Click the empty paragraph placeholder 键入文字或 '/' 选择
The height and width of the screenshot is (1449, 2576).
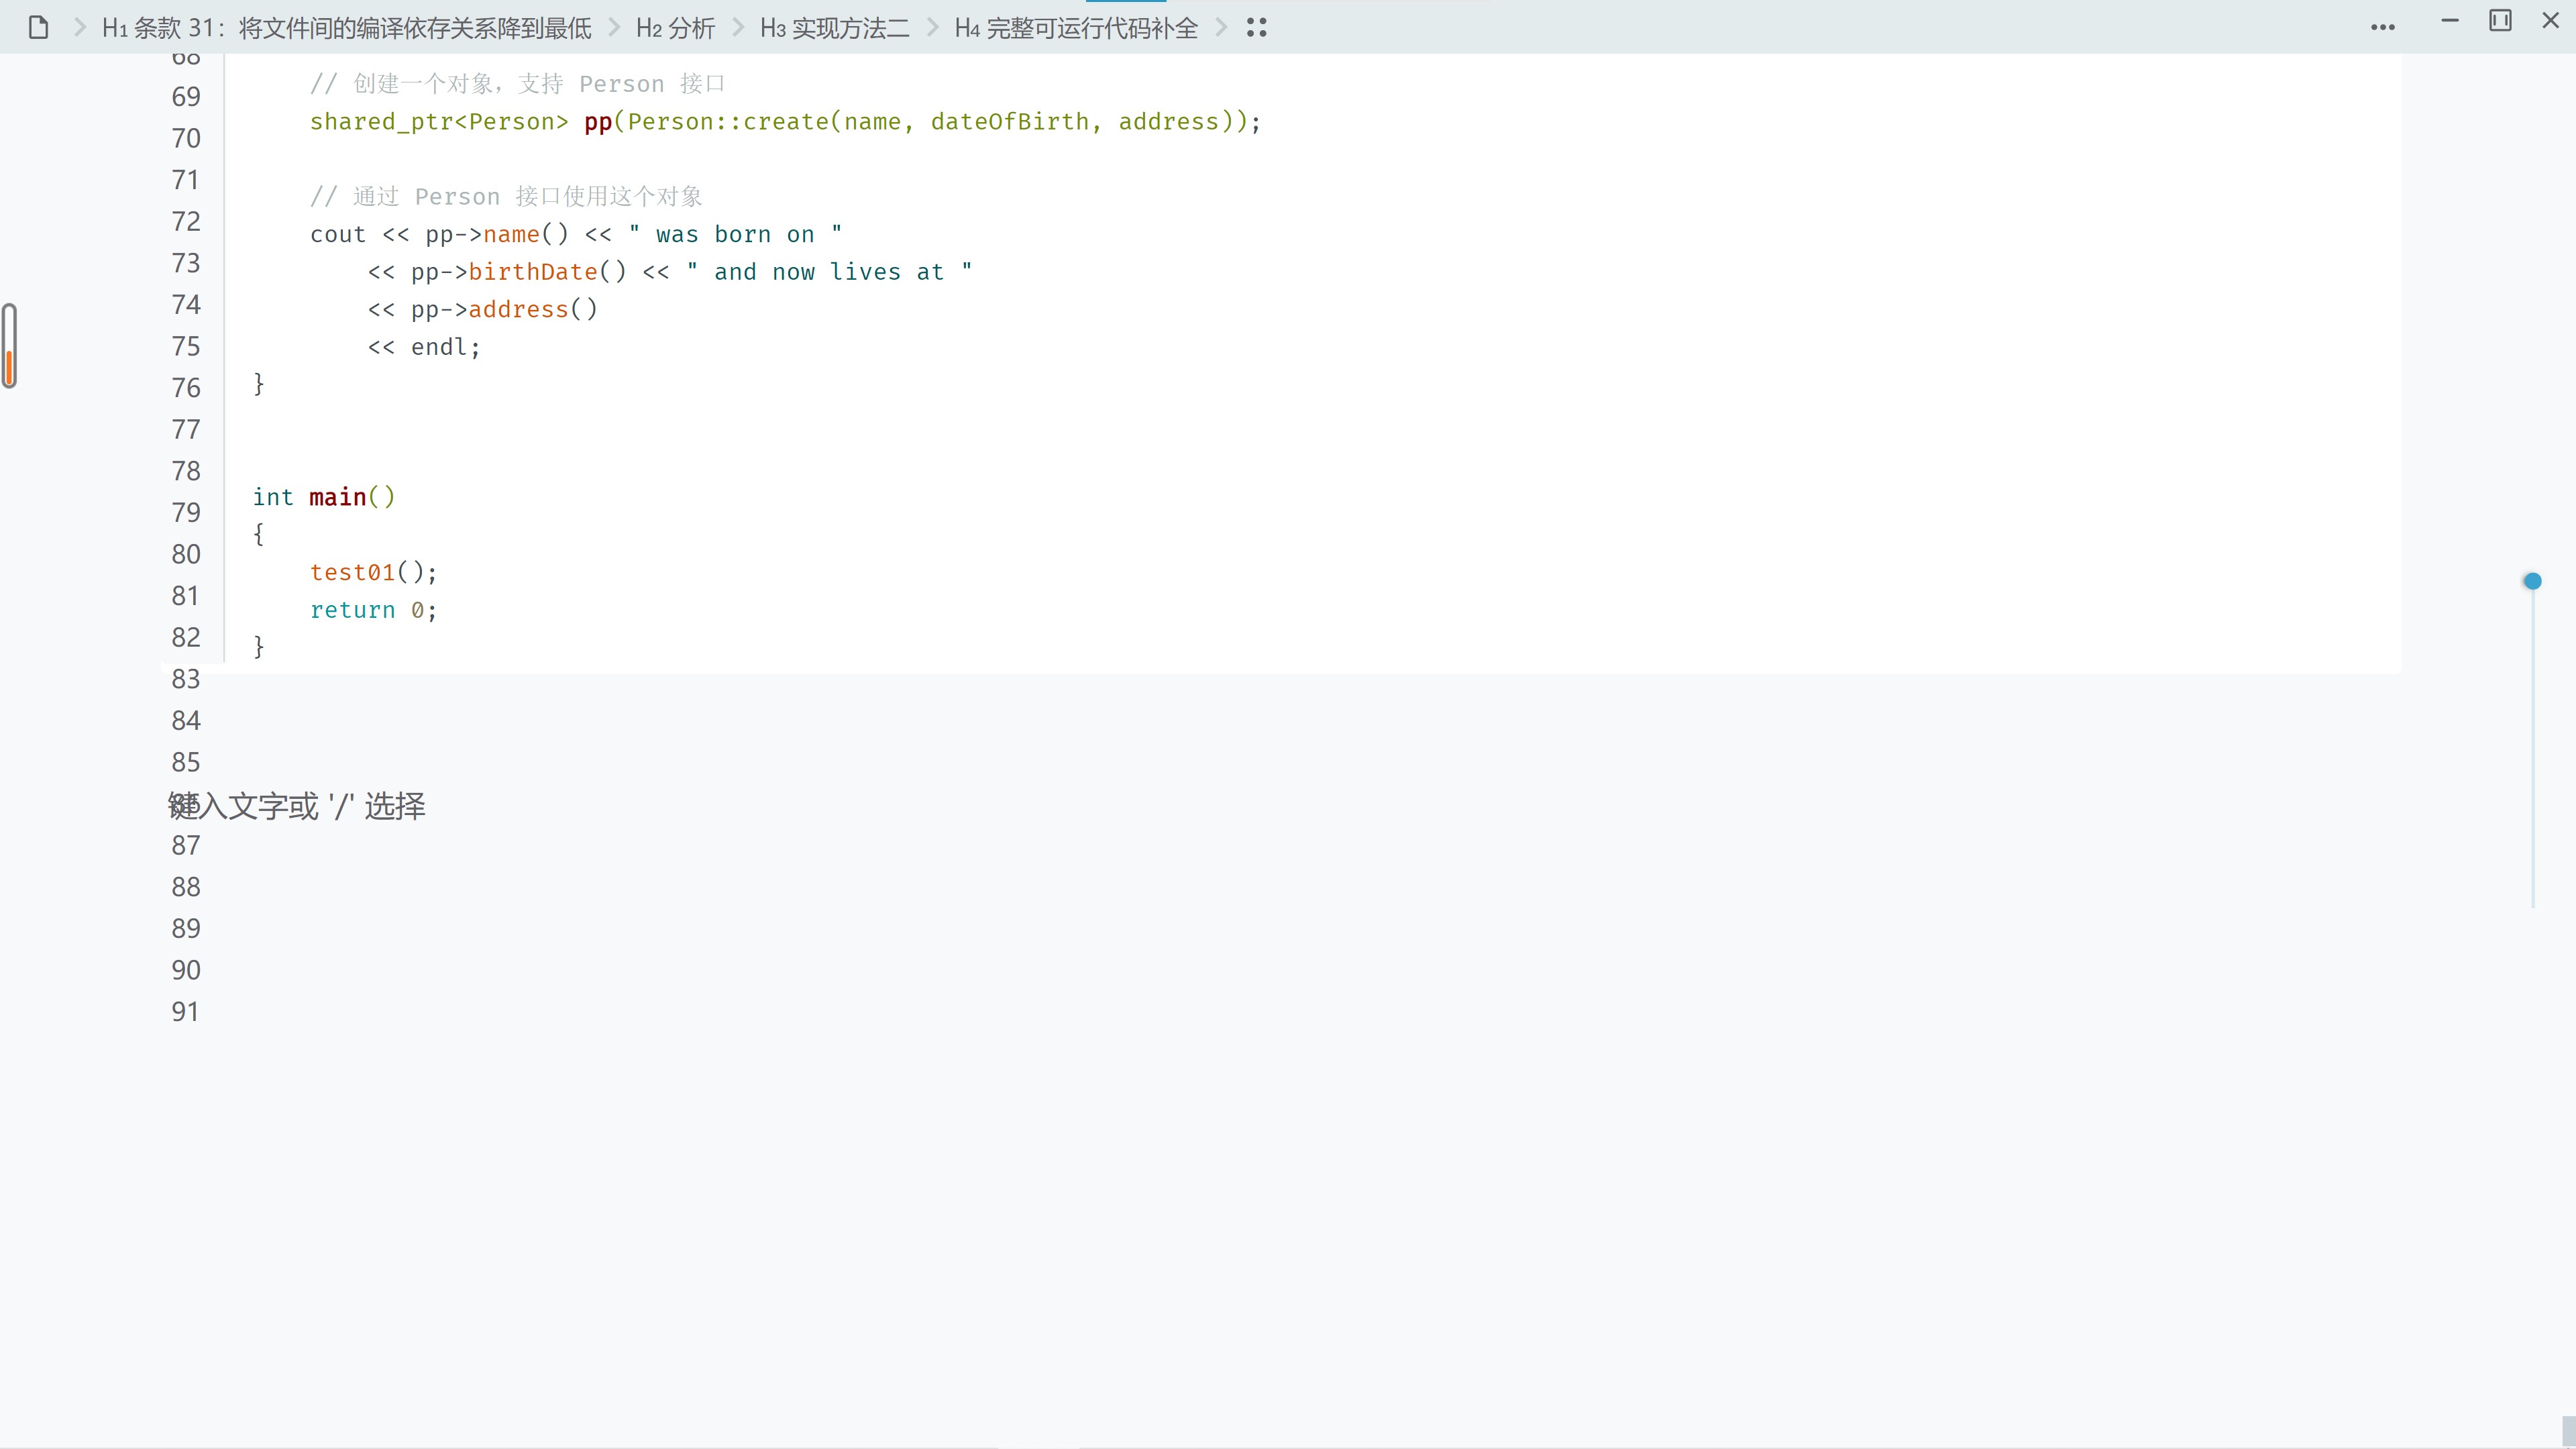tap(297, 806)
